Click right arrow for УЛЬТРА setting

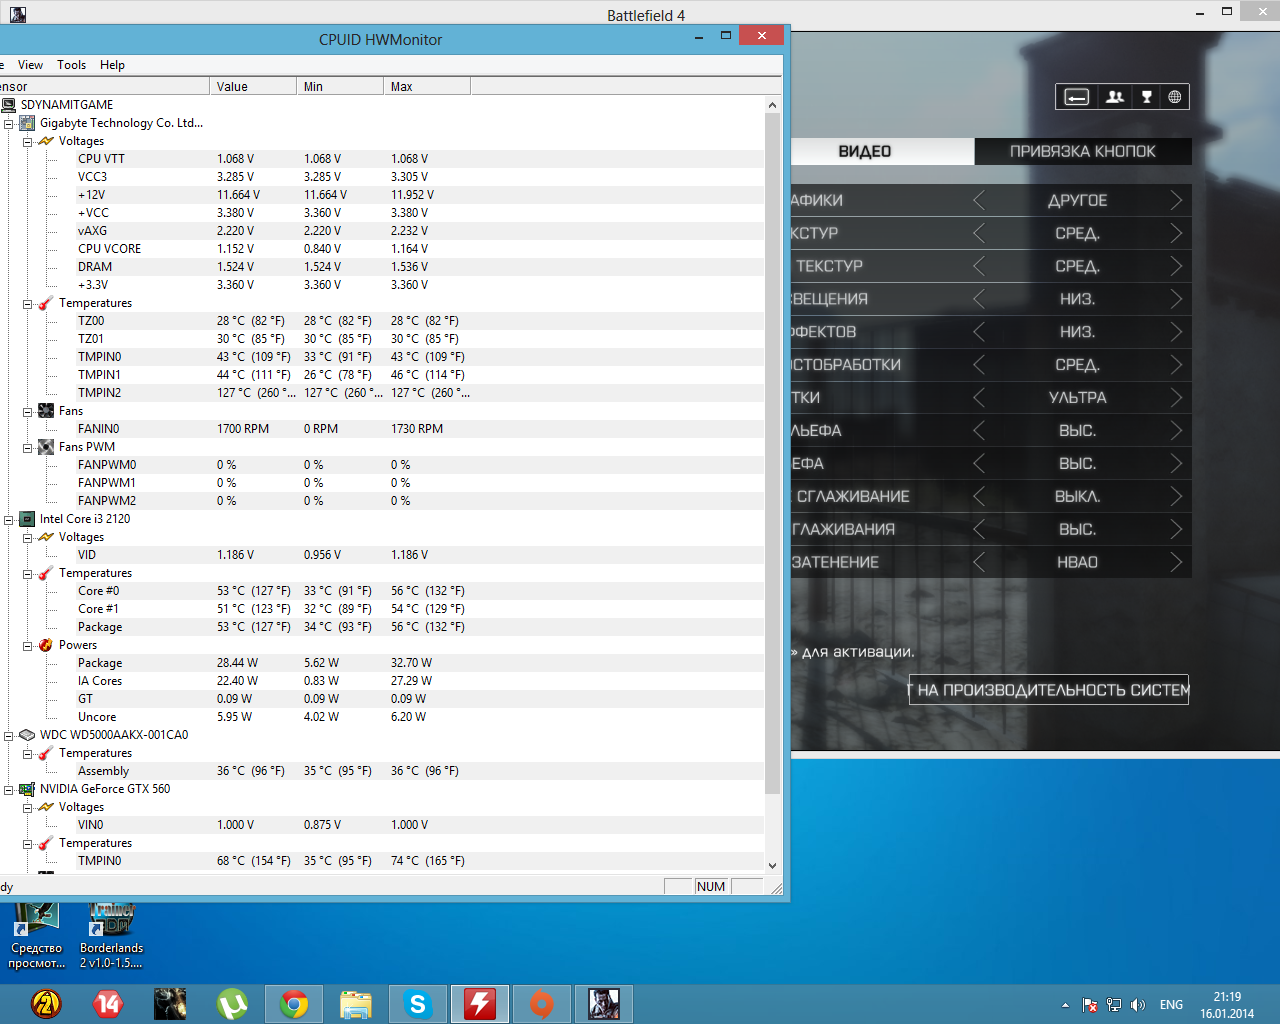[1176, 398]
